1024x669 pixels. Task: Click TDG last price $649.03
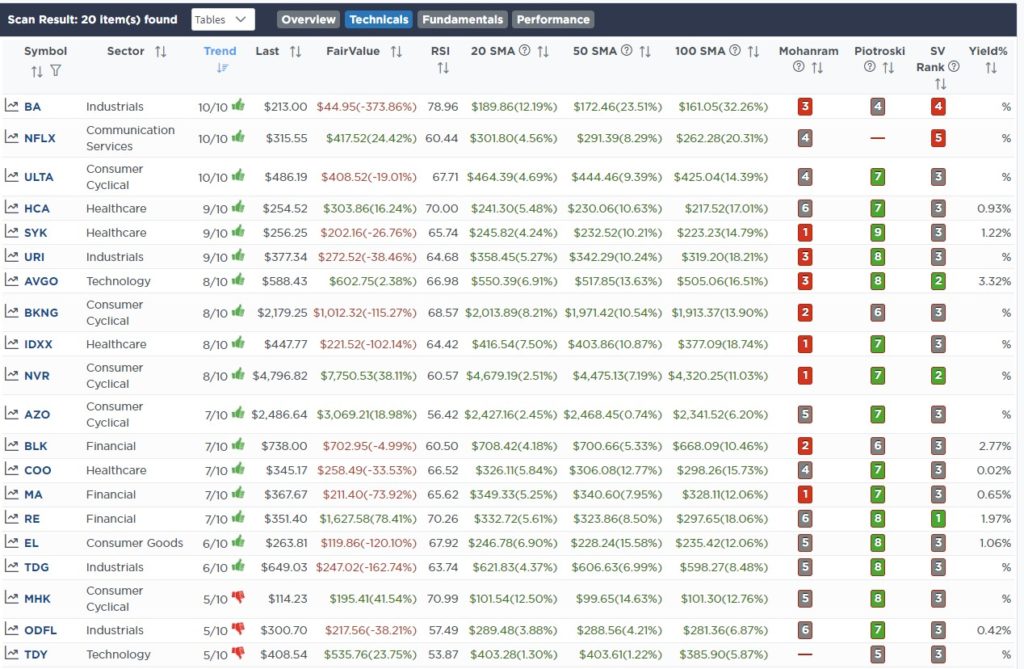coord(284,567)
